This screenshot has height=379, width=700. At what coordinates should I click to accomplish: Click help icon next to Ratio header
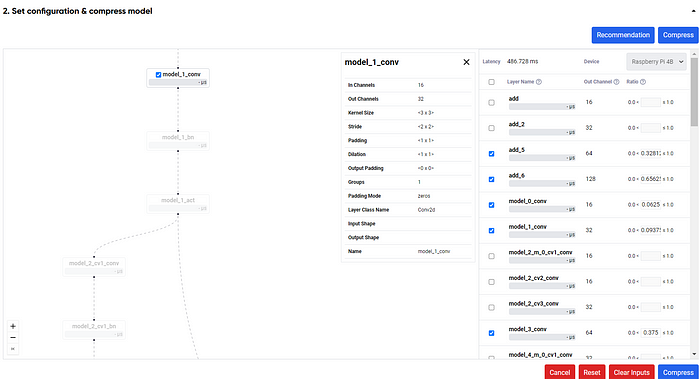pos(643,82)
